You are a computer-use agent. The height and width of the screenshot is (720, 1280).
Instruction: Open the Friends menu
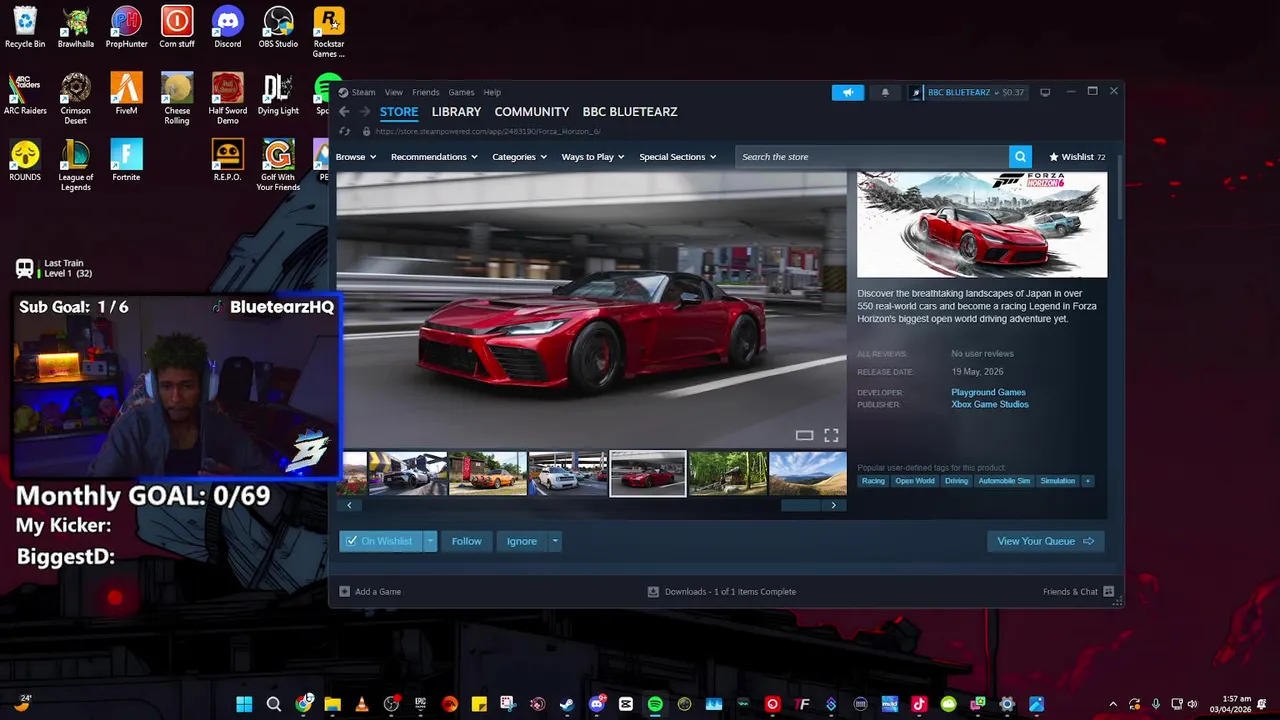(426, 92)
